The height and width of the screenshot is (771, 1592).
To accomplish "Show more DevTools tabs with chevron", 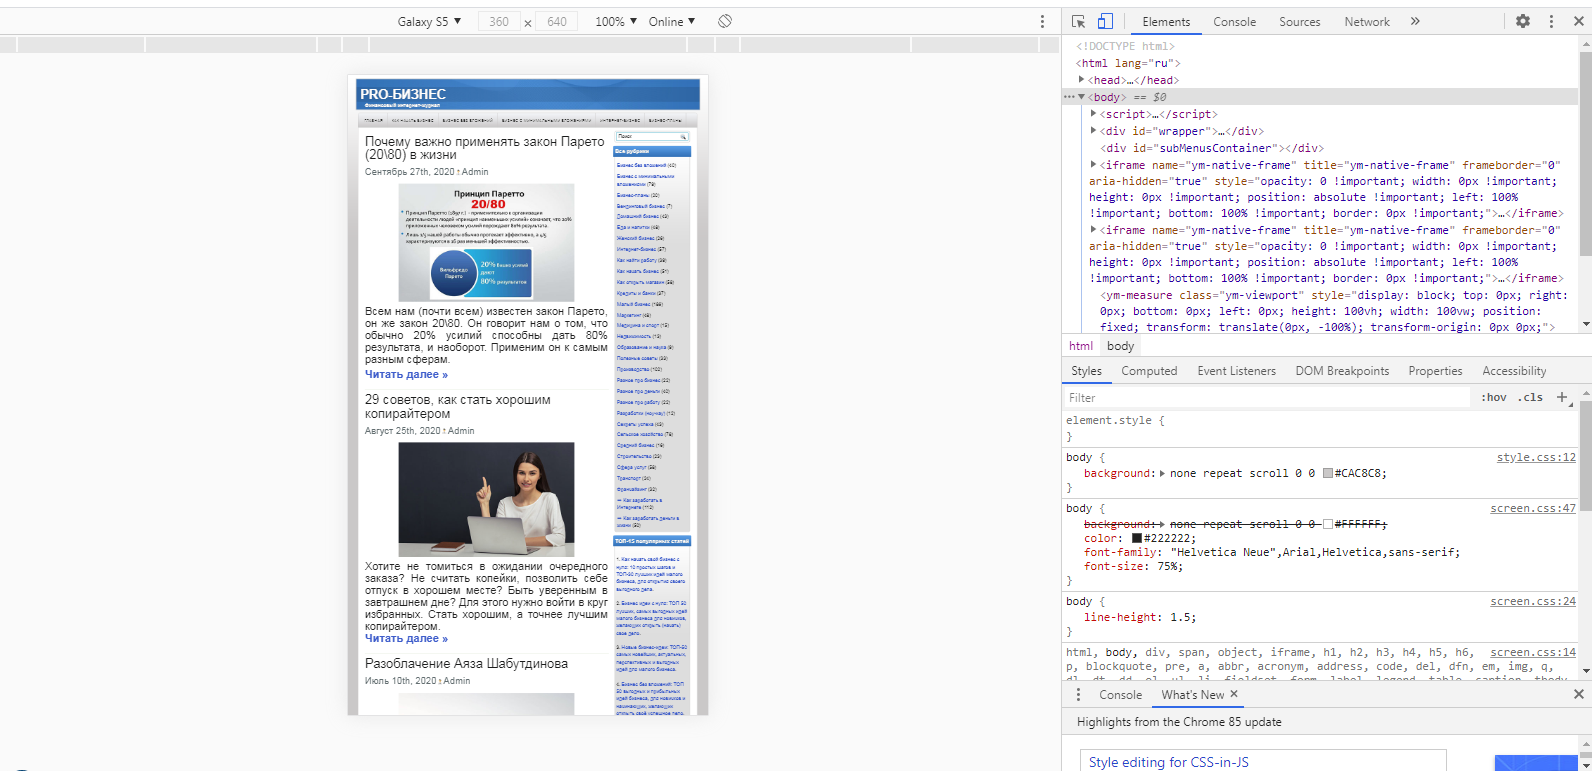I will [x=1415, y=21].
